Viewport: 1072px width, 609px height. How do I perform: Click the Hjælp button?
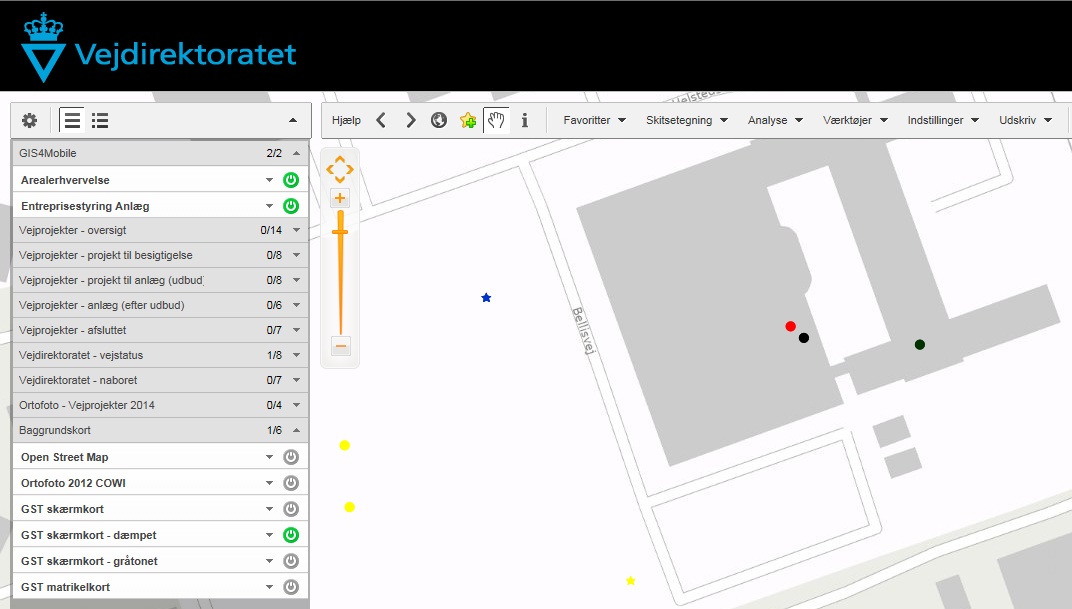346,120
